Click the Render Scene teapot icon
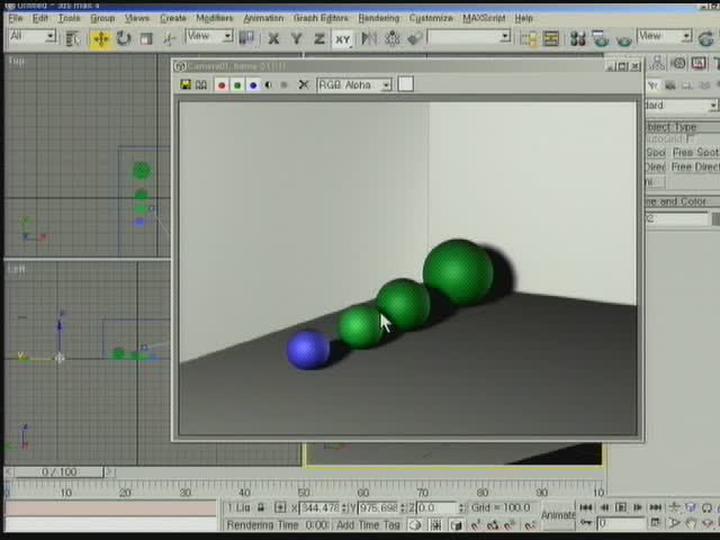Viewport: 720px width, 540px height. pyautogui.click(x=600, y=39)
